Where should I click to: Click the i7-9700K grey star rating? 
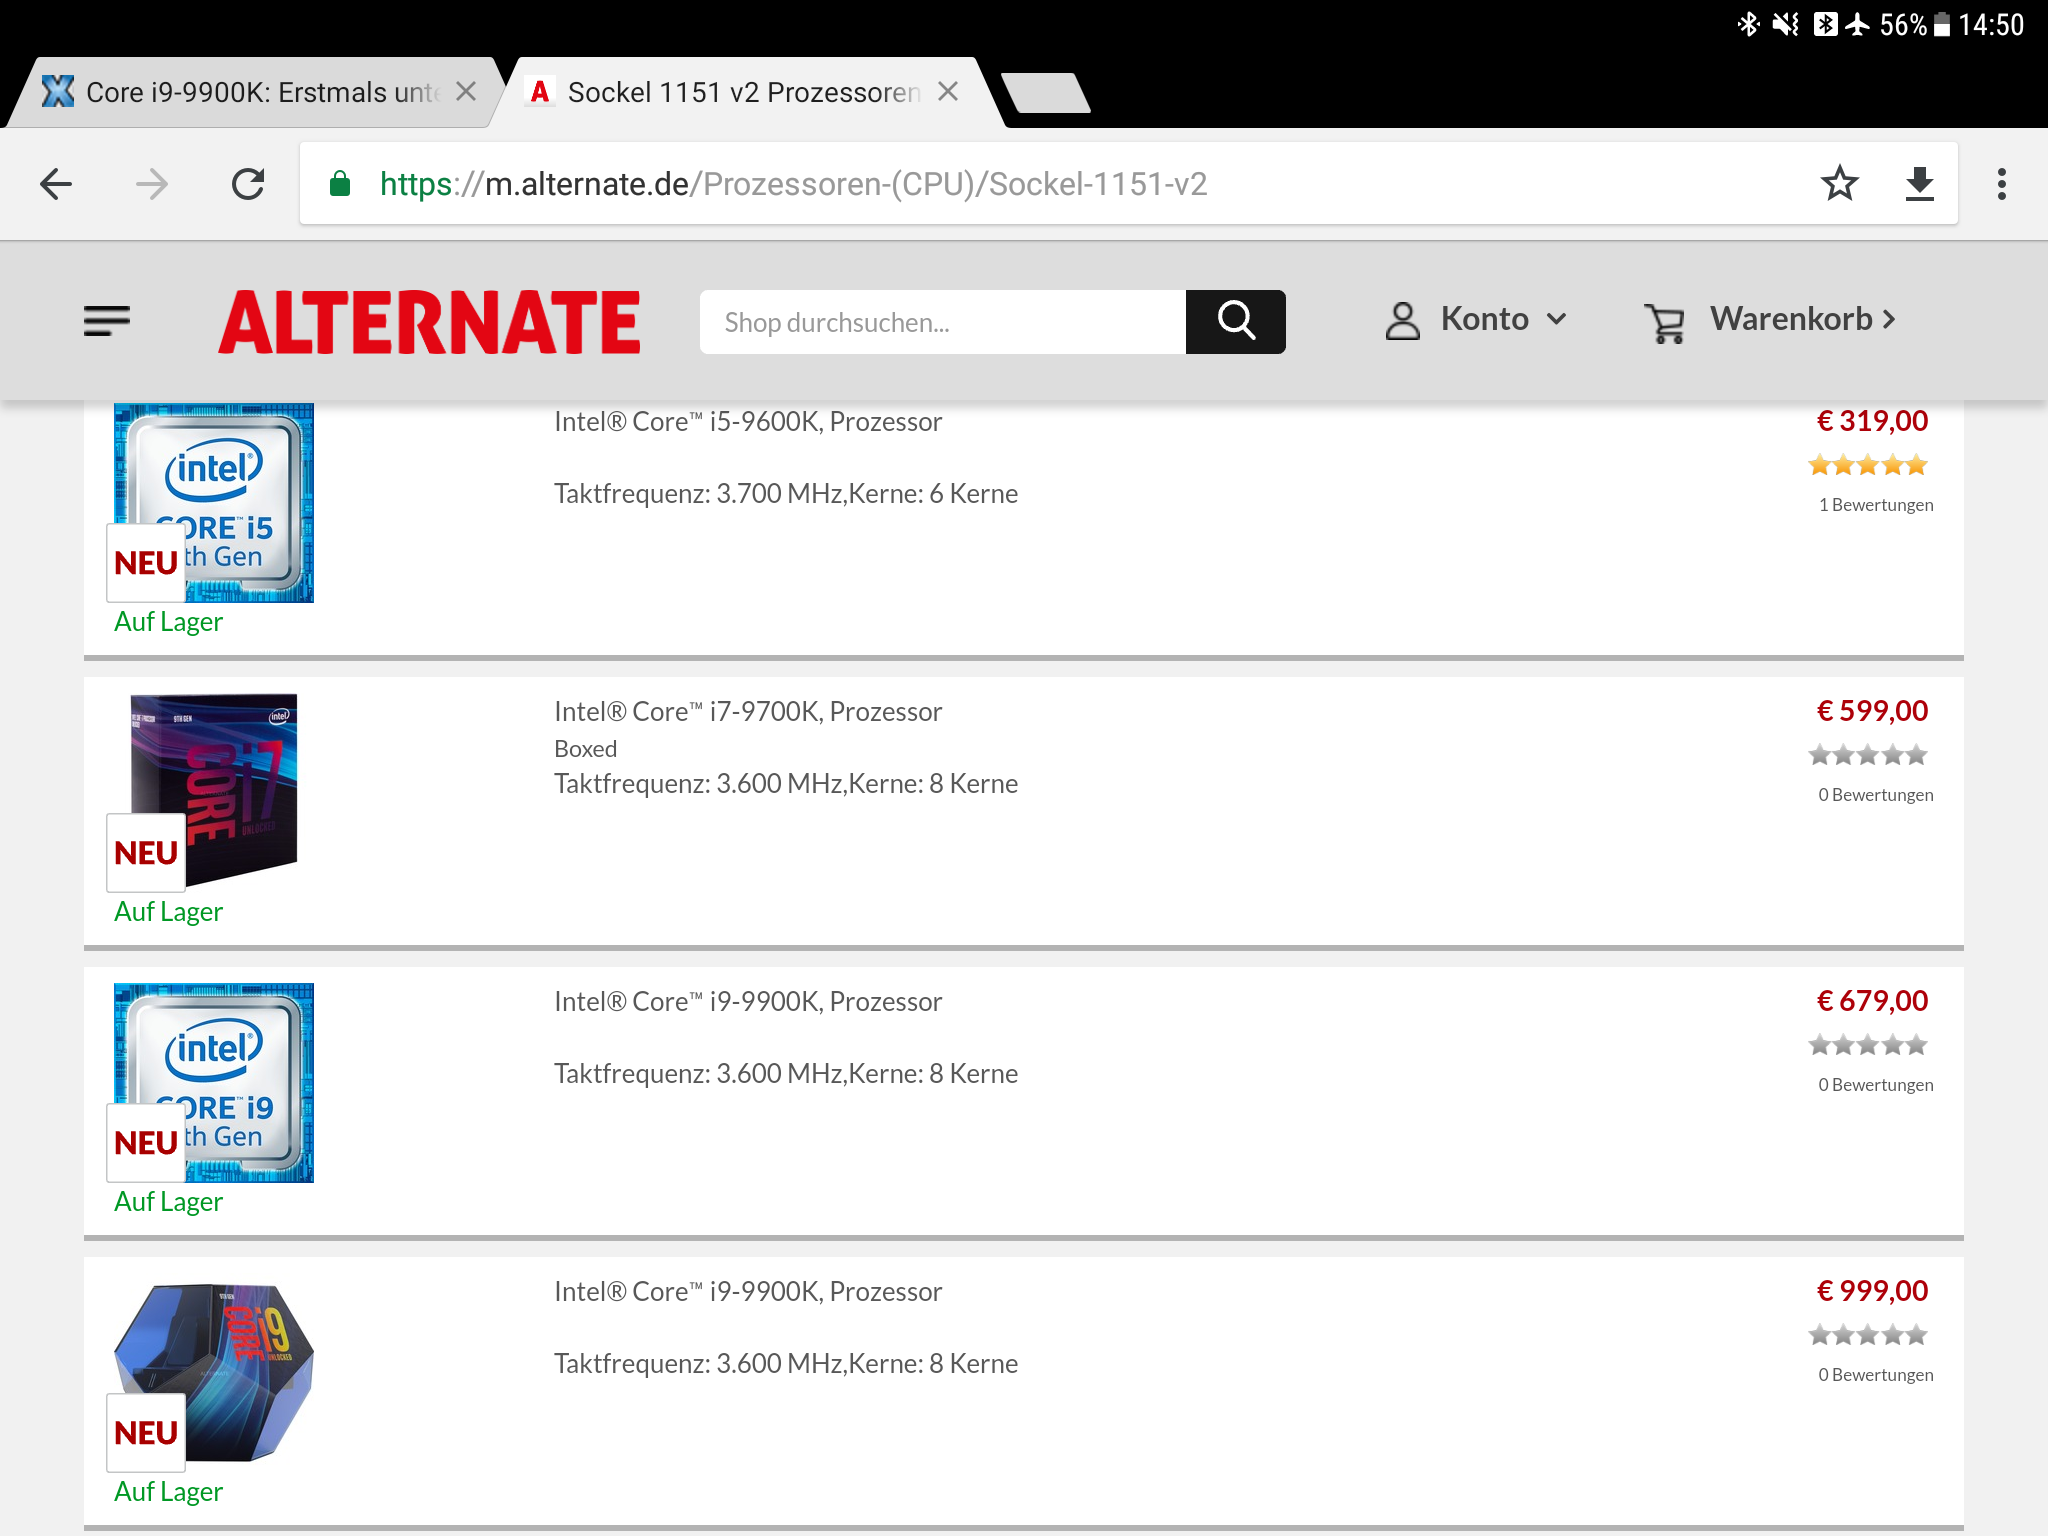[1867, 755]
